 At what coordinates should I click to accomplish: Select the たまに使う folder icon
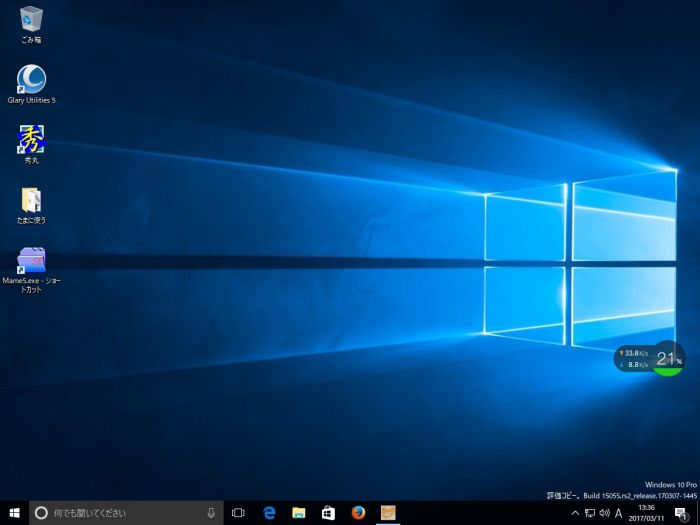[31, 199]
